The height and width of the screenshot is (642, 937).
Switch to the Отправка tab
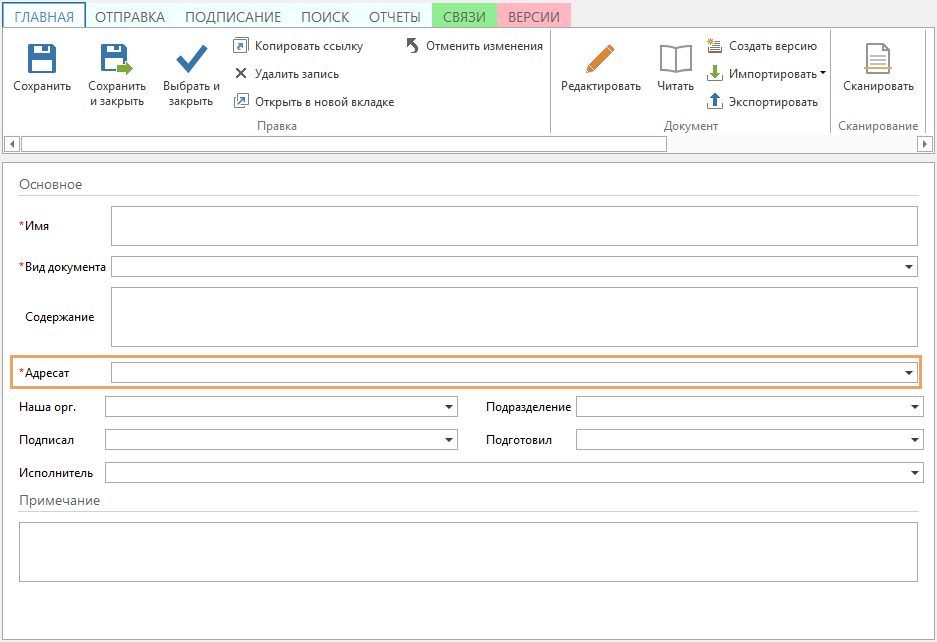point(130,17)
